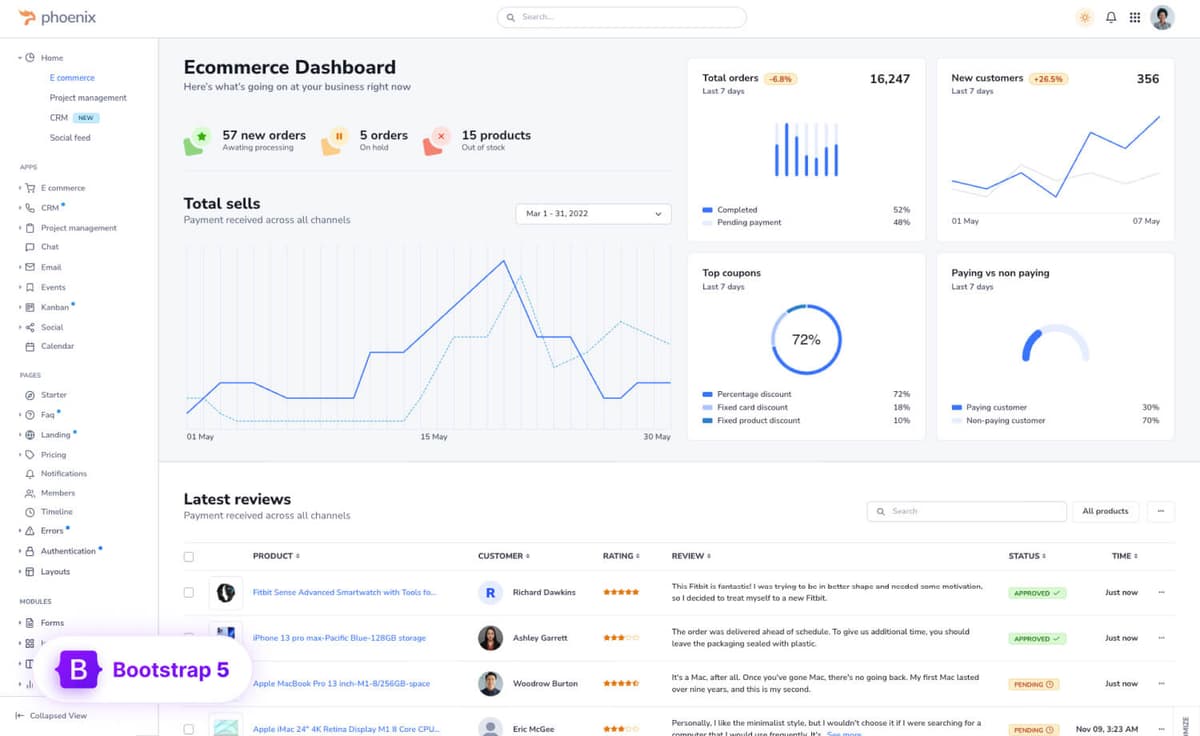This screenshot has width=1200, height=736.
Task: Open Social feed in the Home submenu
Action: pos(70,137)
